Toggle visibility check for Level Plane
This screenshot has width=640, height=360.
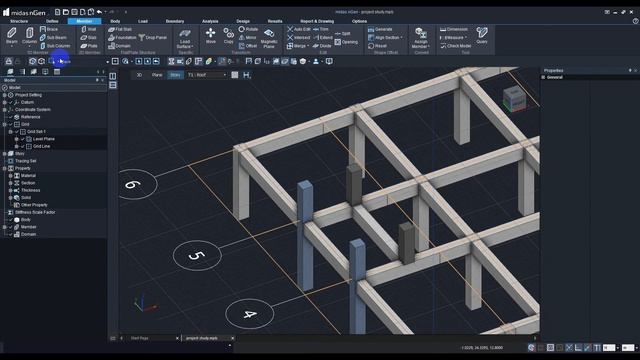[23, 139]
